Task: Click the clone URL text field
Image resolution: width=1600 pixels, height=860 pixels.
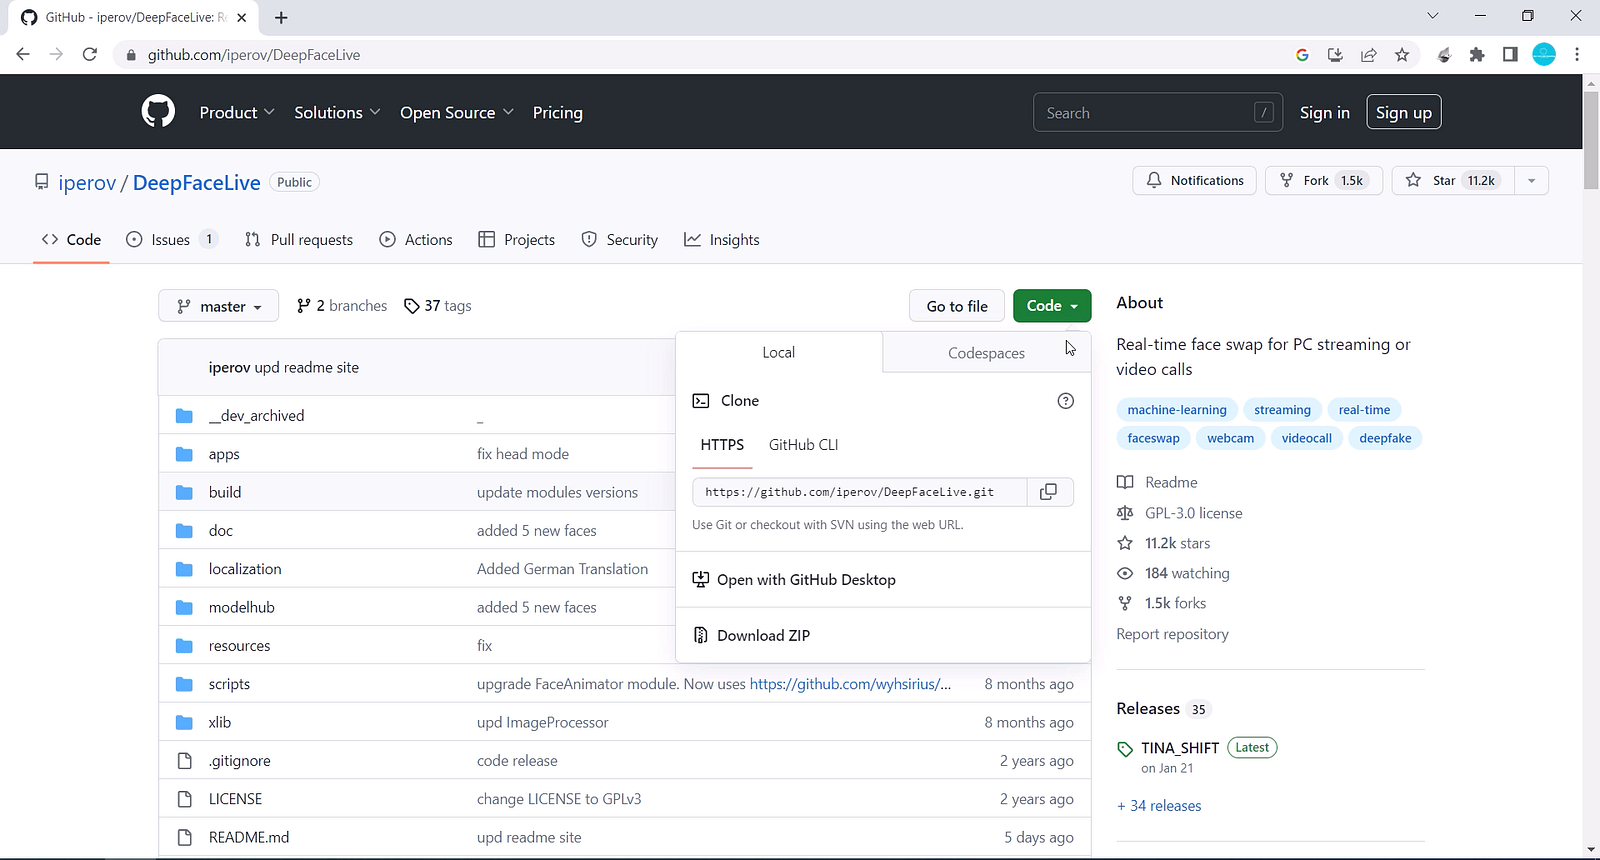Action: [x=860, y=492]
